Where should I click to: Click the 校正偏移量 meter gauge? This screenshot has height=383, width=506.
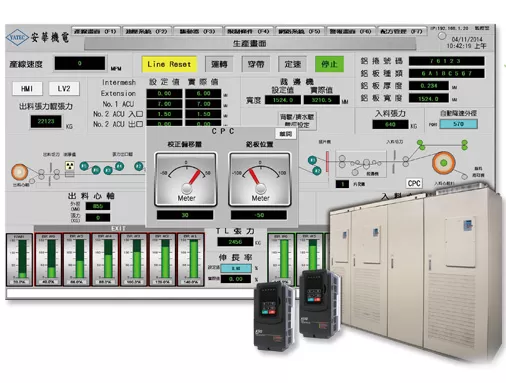tap(186, 179)
